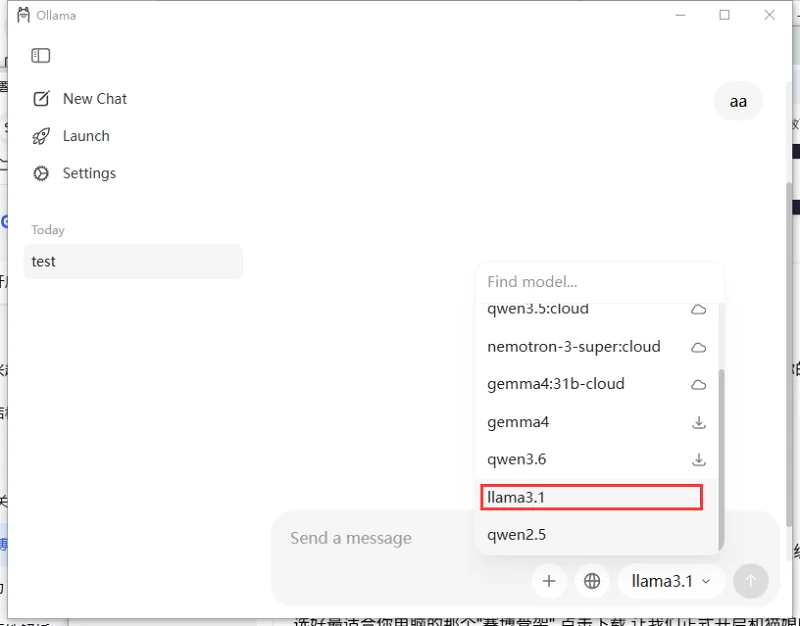800x626 pixels.
Task: Click cloud icon next to gemma4:31b-cloud
Action: (x=698, y=385)
